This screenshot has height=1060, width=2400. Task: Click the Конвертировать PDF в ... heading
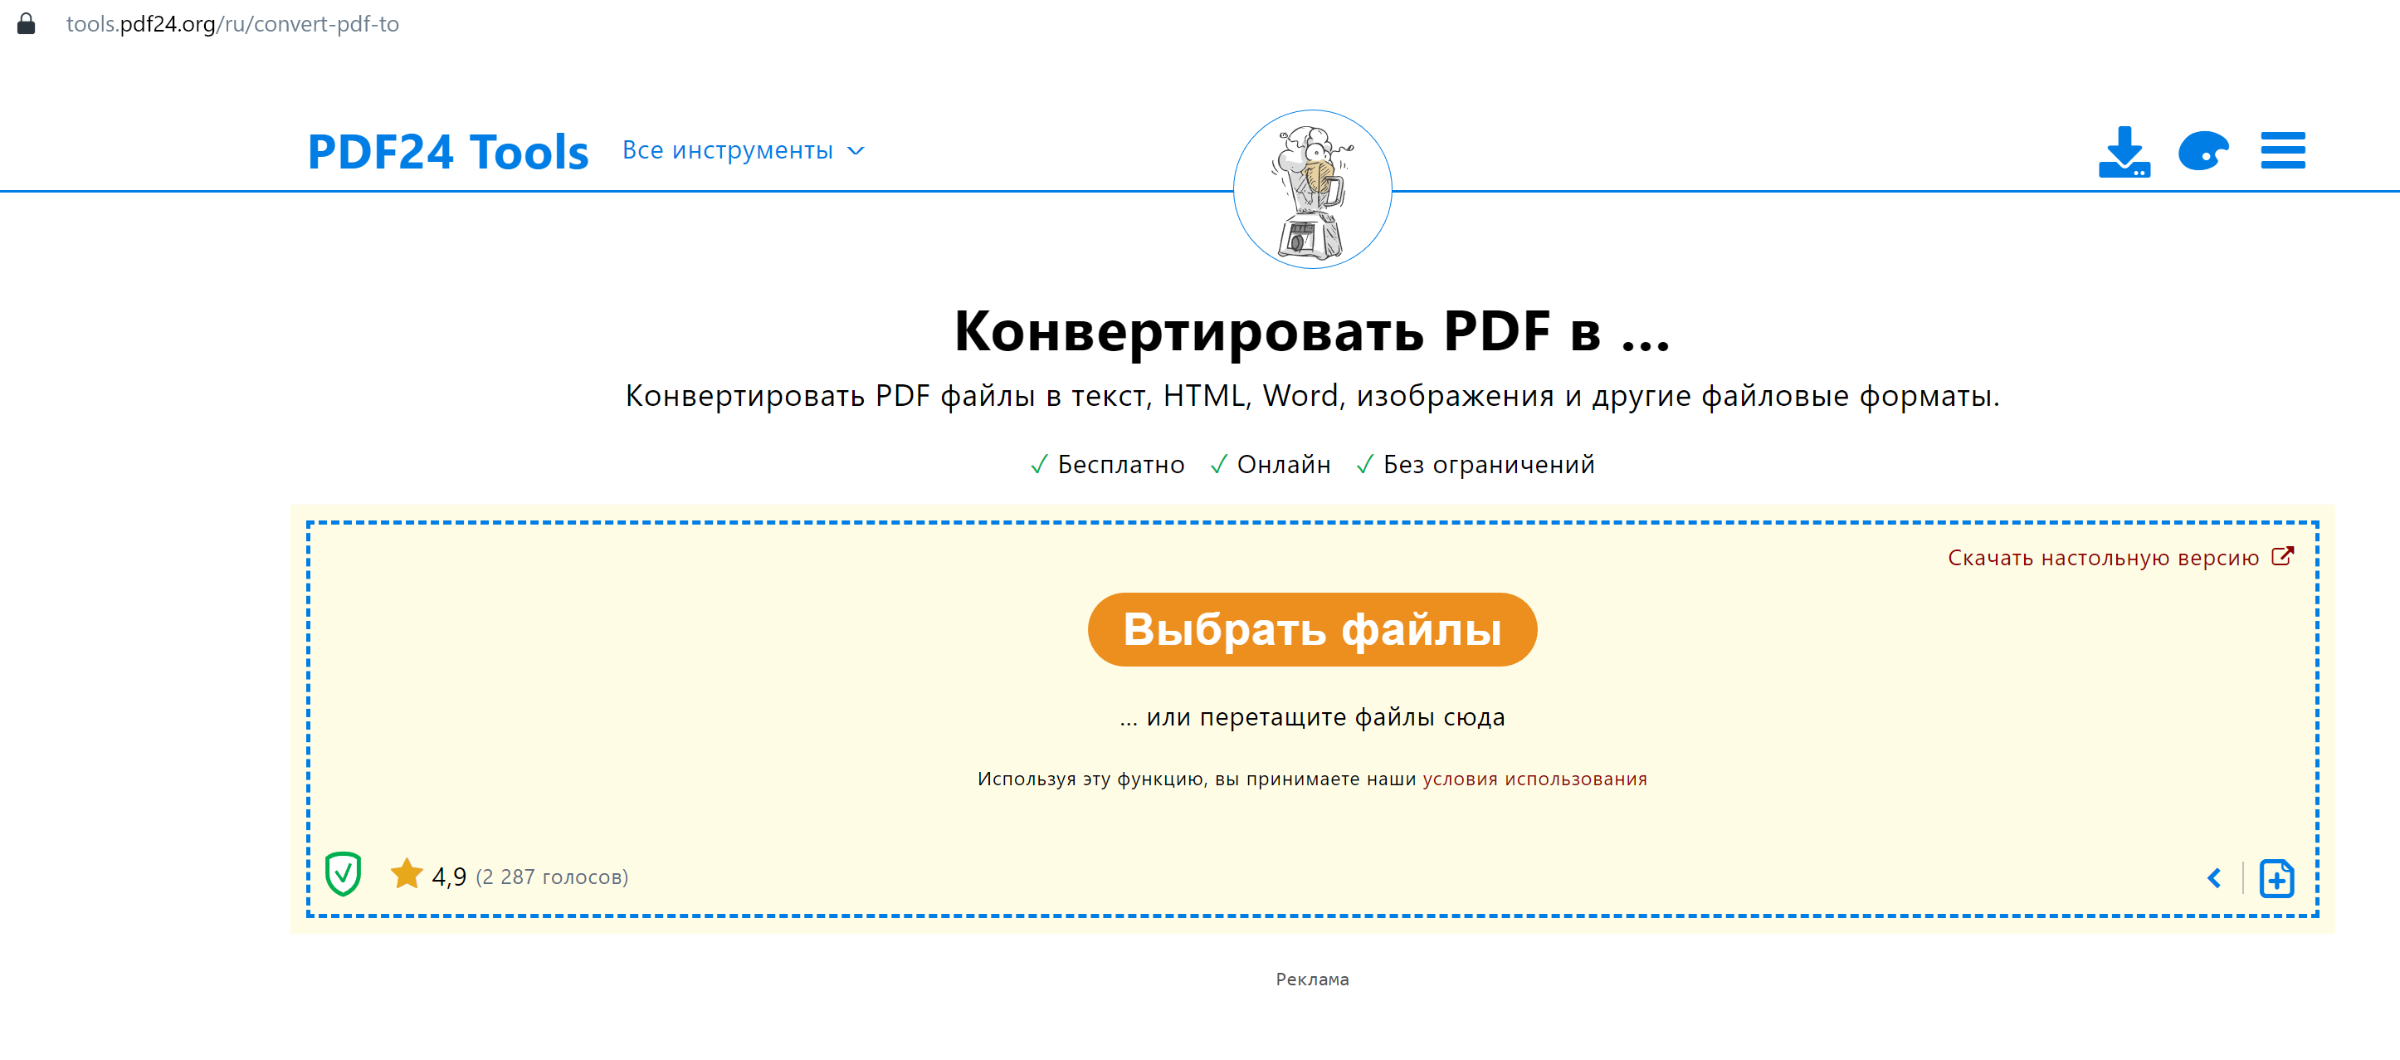click(1312, 331)
